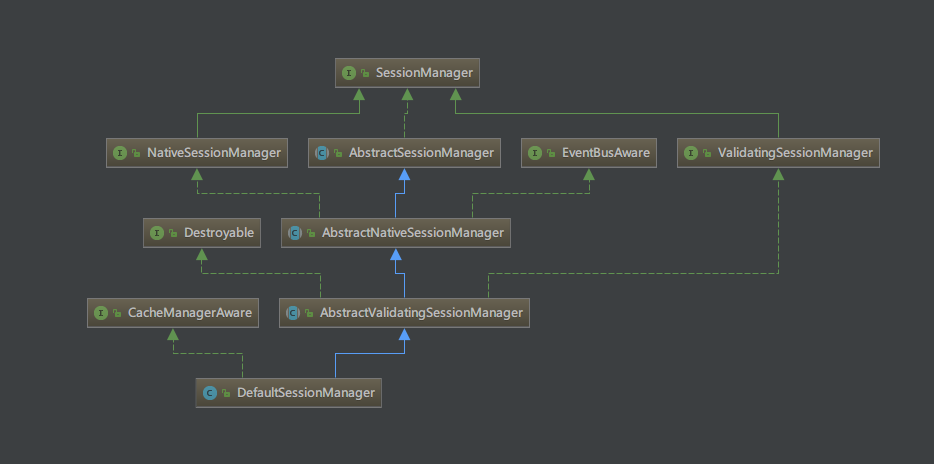Click the ValidatingSessionManager text label
The height and width of the screenshot is (464, 934).
tap(795, 153)
